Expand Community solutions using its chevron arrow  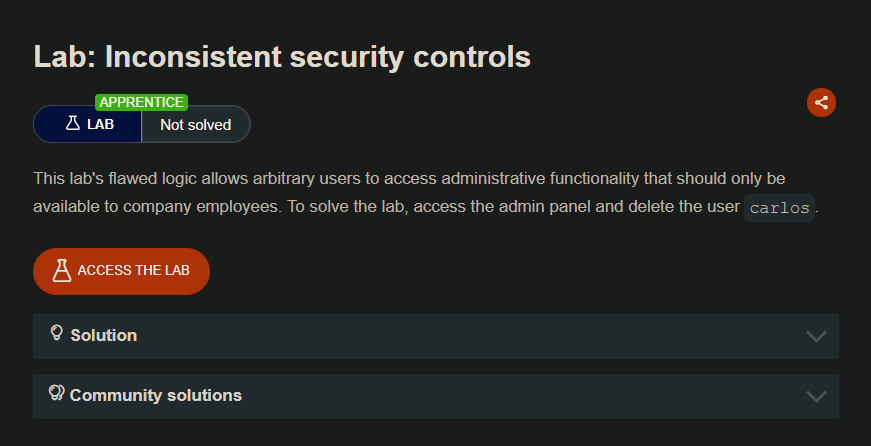[x=816, y=396]
